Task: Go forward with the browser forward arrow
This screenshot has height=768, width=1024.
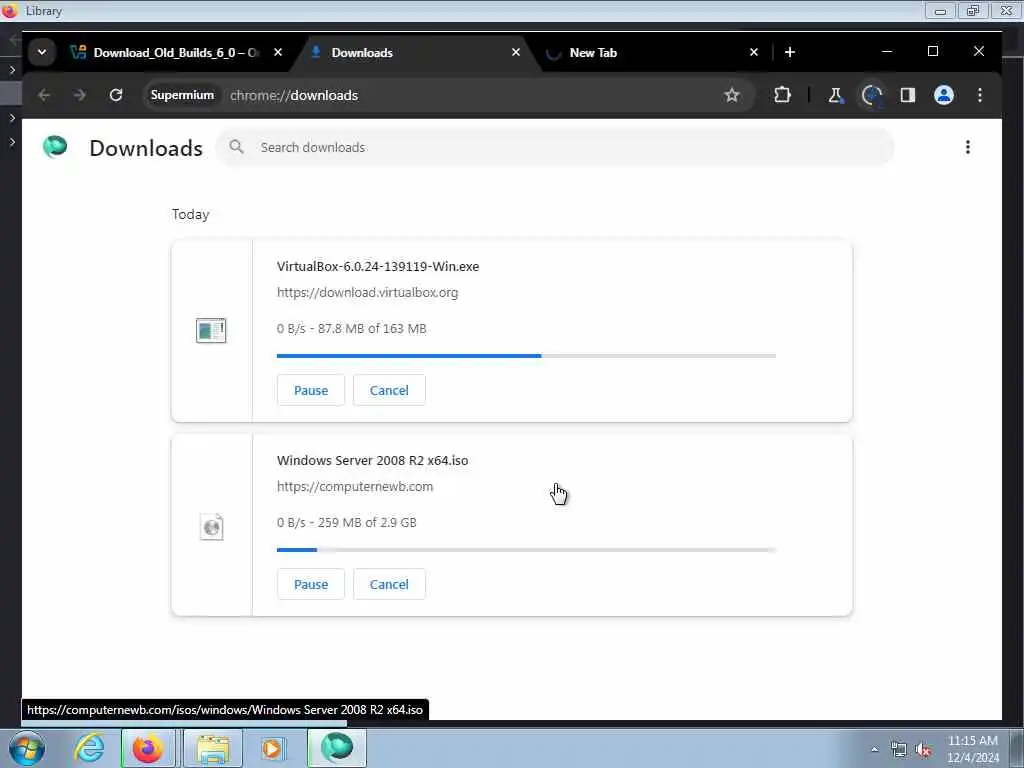Action: pos(80,95)
